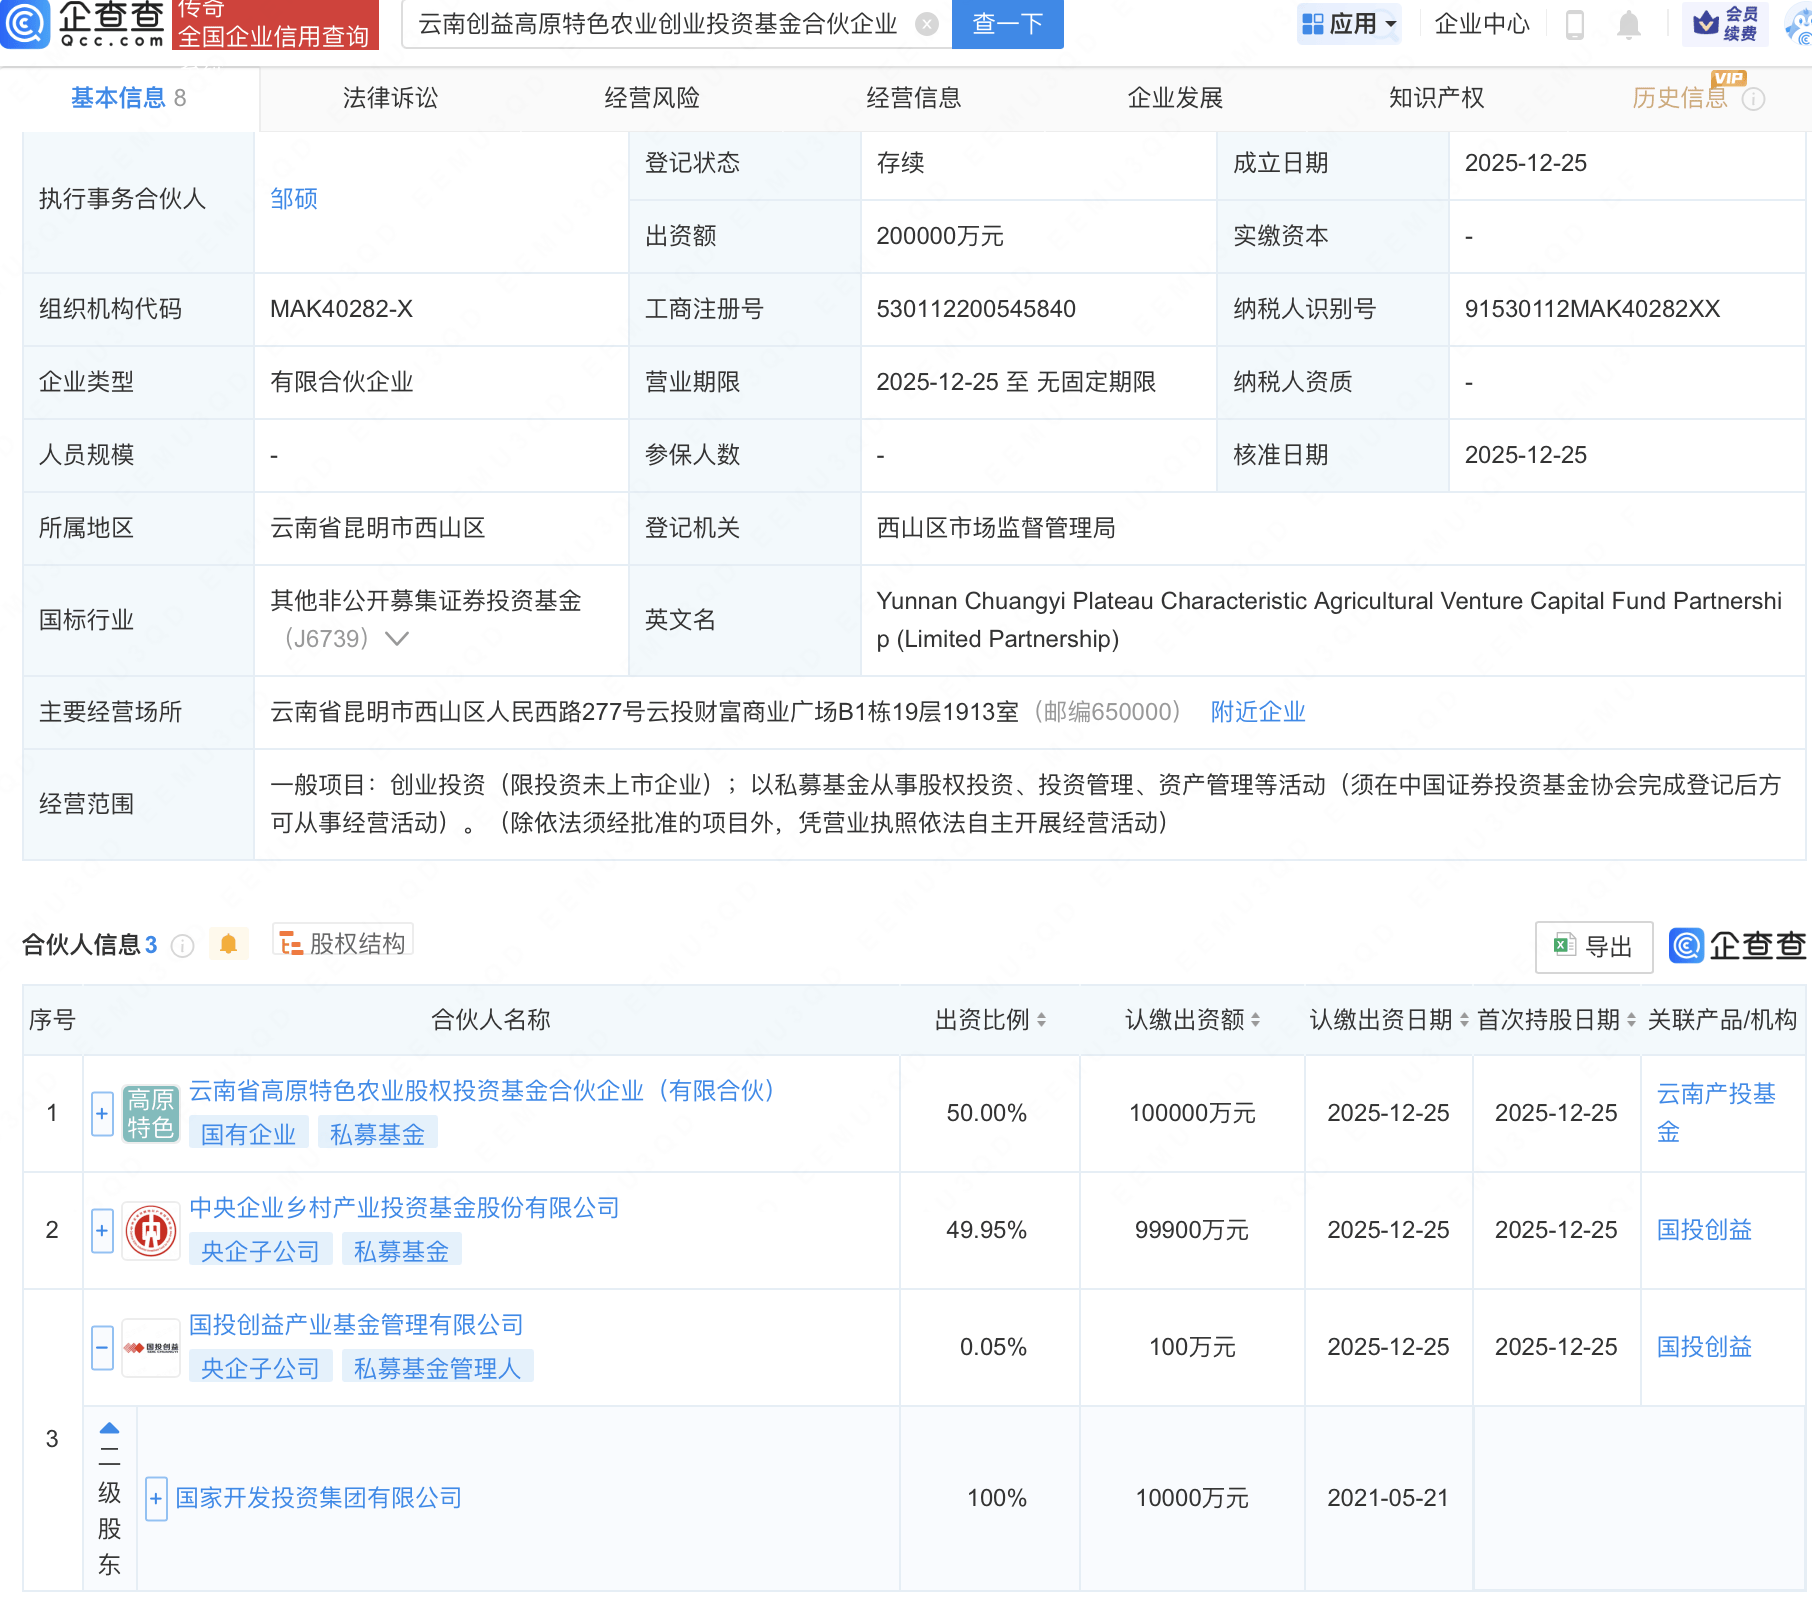Screen dimensions: 1812x1598
Task: Expand 国家开发投资集团有限公司 sub-shareholders
Action: [x=156, y=1498]
